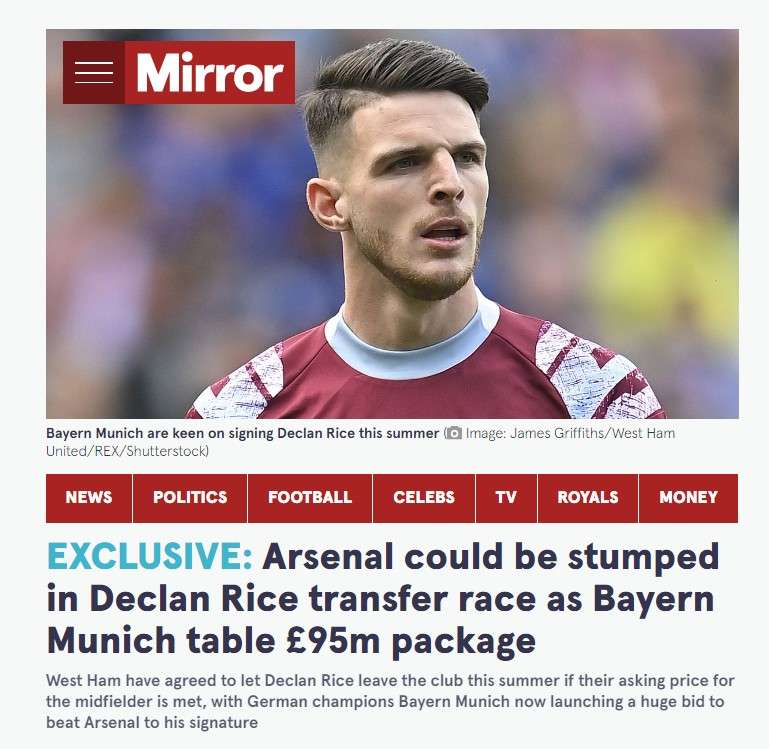Open the Arsenal Declan Rice headline

pyautogui.click(x=383, y=598)
